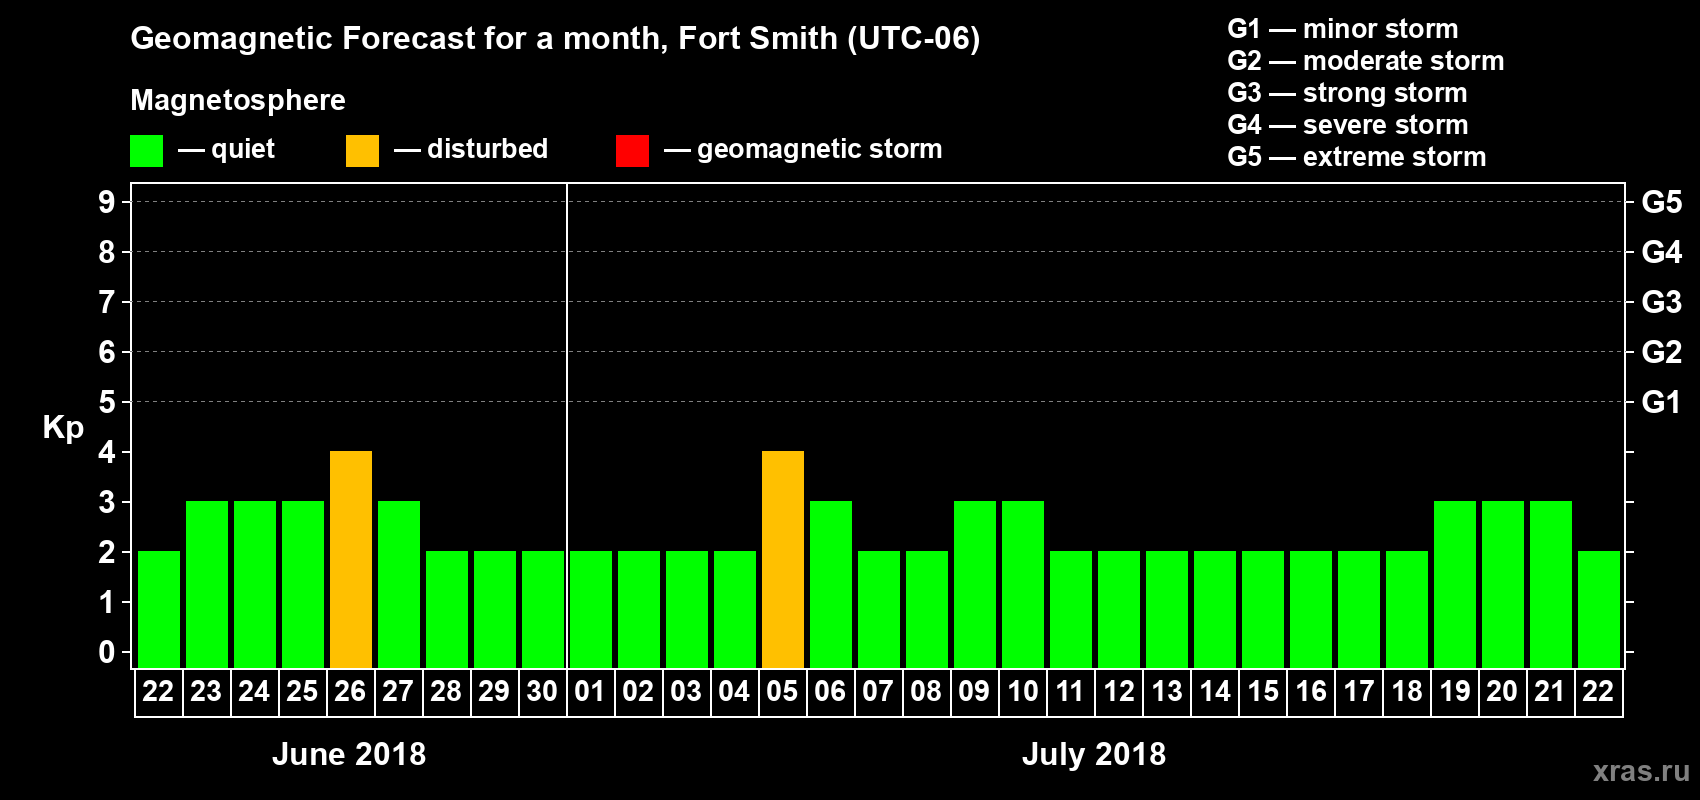Click the green bar for July 01
The image size is (1700, 800).
coord(591,610)
